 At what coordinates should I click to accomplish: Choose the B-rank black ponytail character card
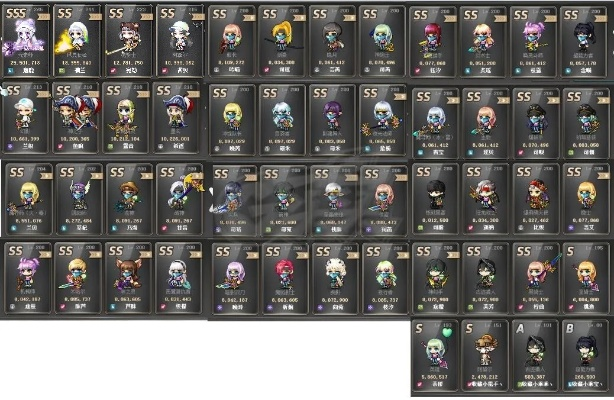(585, 355)
